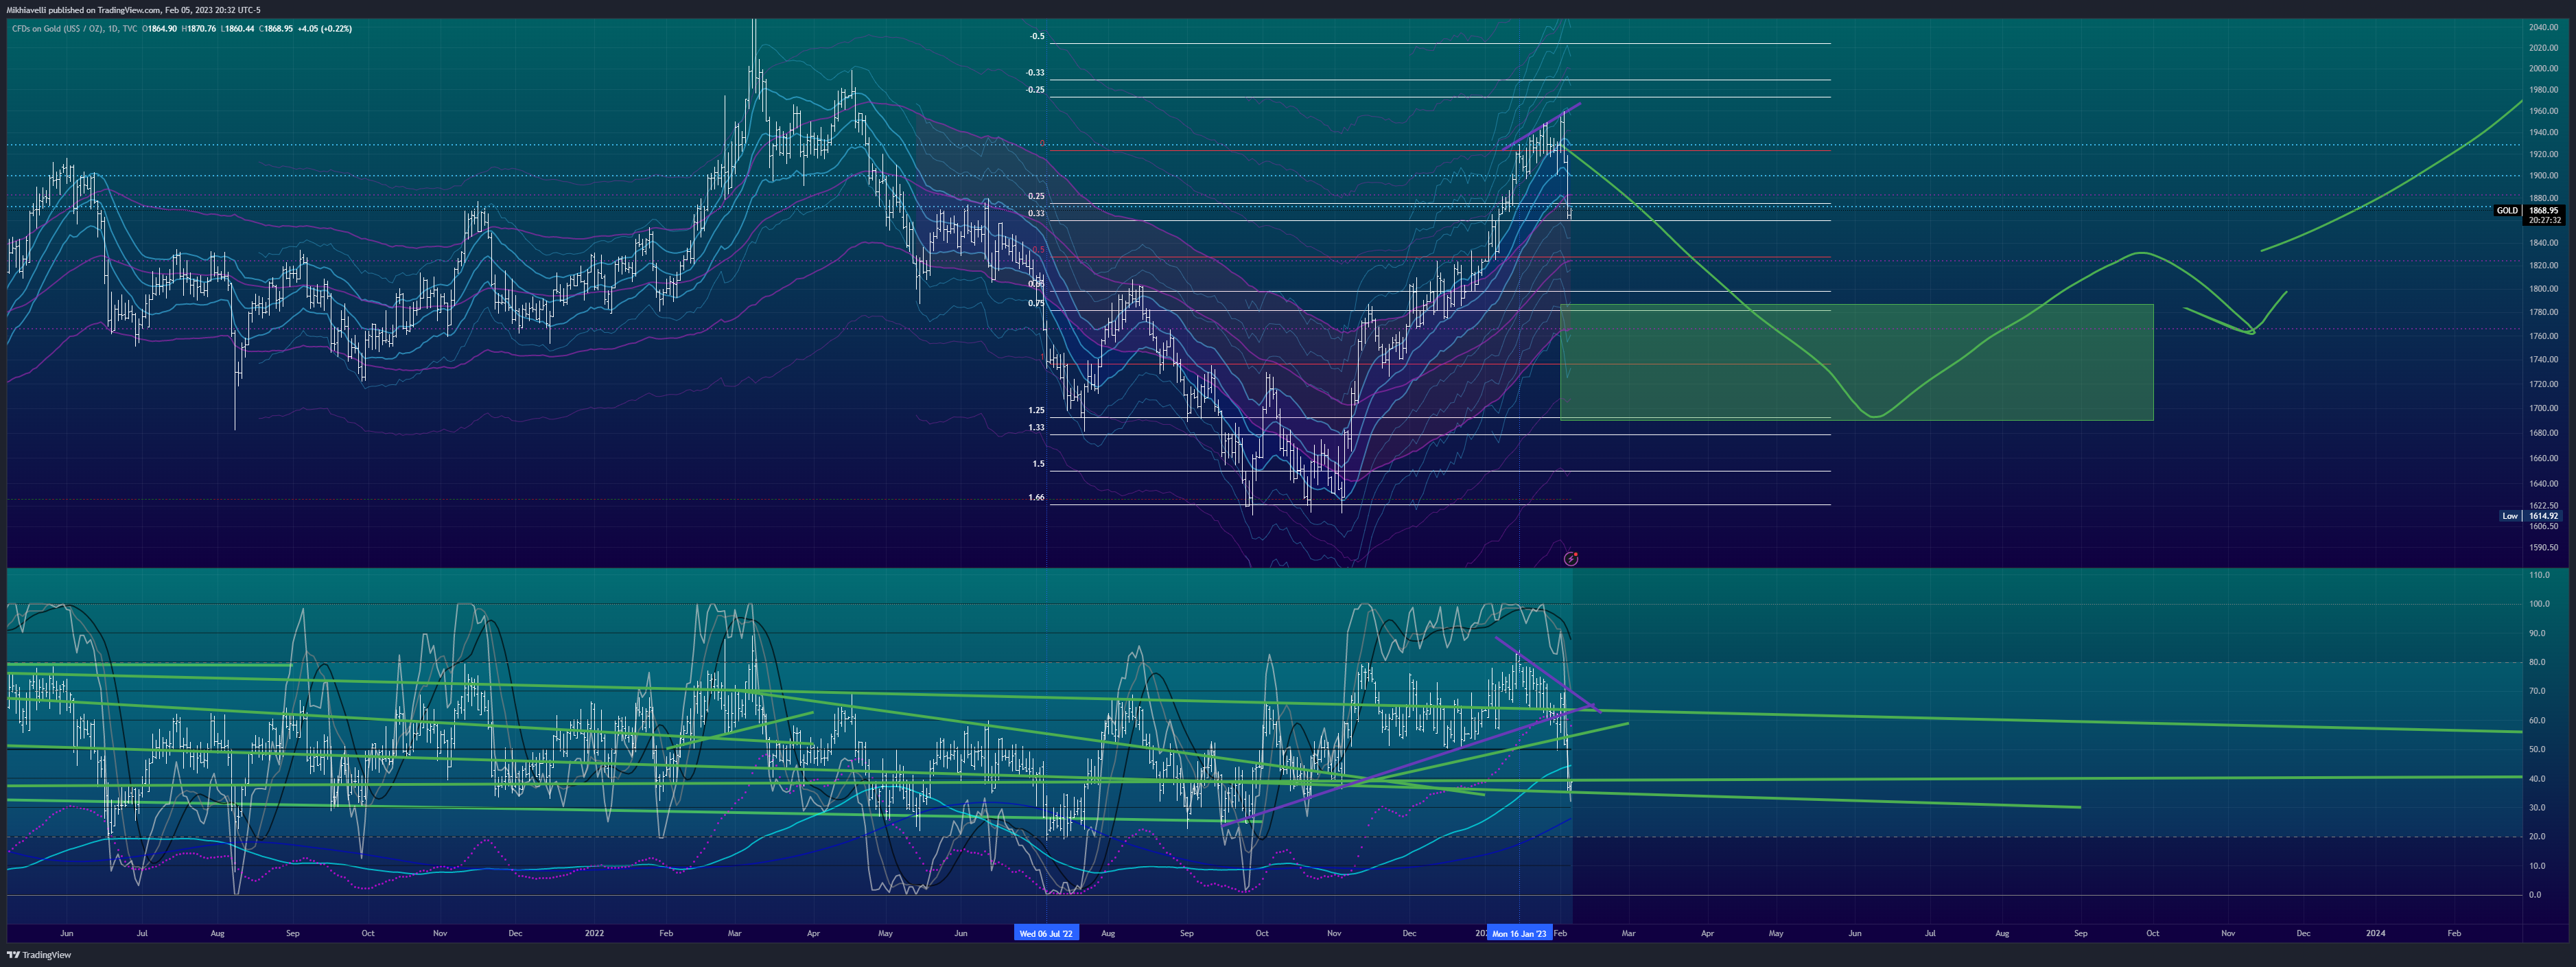Click the 20.0 oscillator axis label

click(2537, 837)
